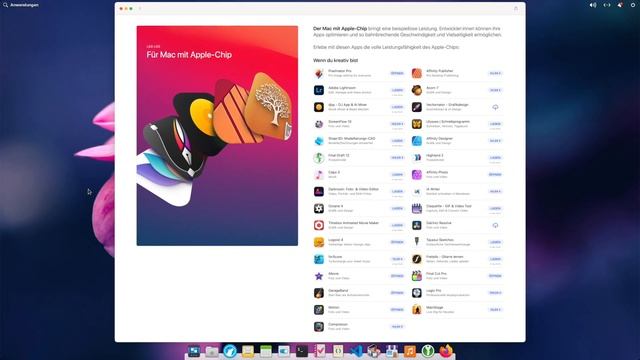Click the price button for MainStage
This screenshot has height=360, width=640.
(495, 310)
